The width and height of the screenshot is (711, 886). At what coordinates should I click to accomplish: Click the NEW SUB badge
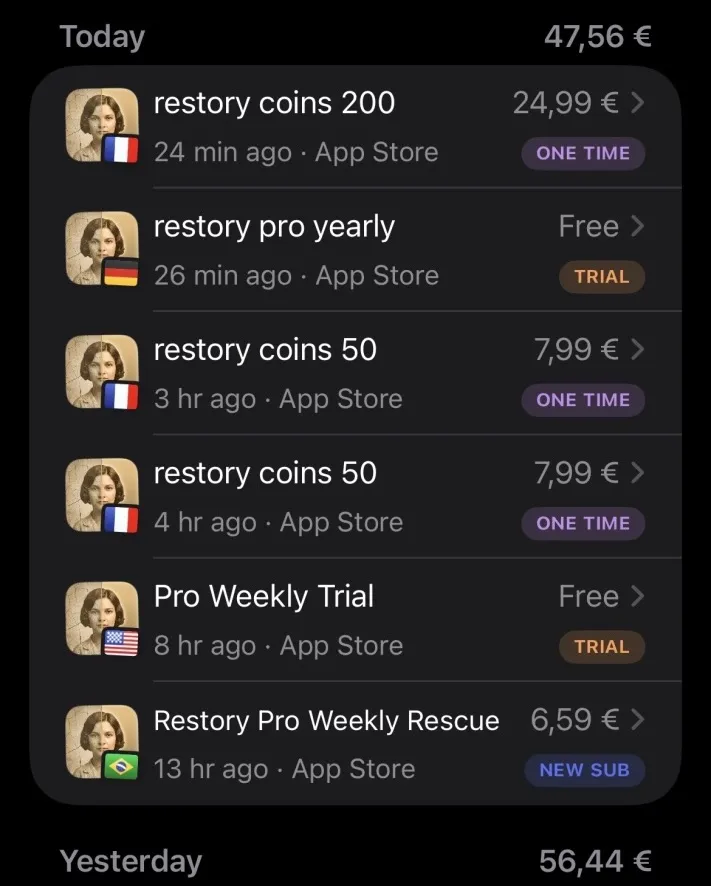point(584,770)
